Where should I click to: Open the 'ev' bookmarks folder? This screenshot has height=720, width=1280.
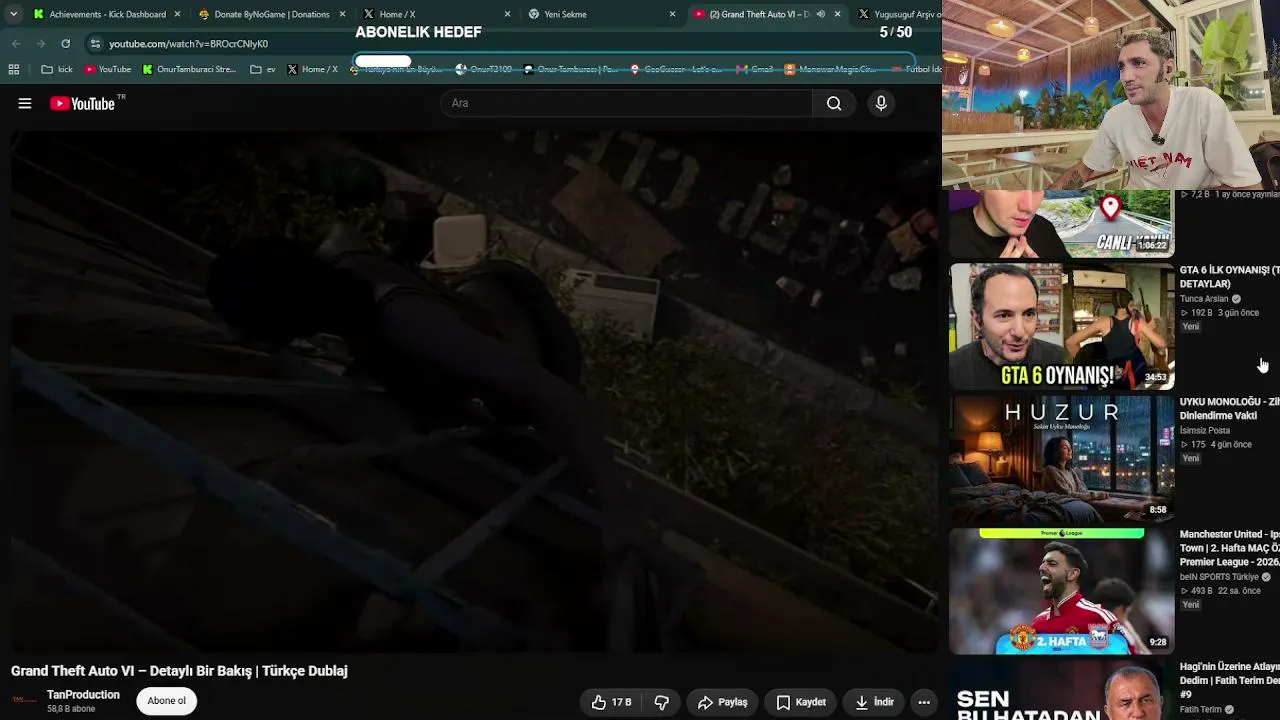tap(263, 69)
